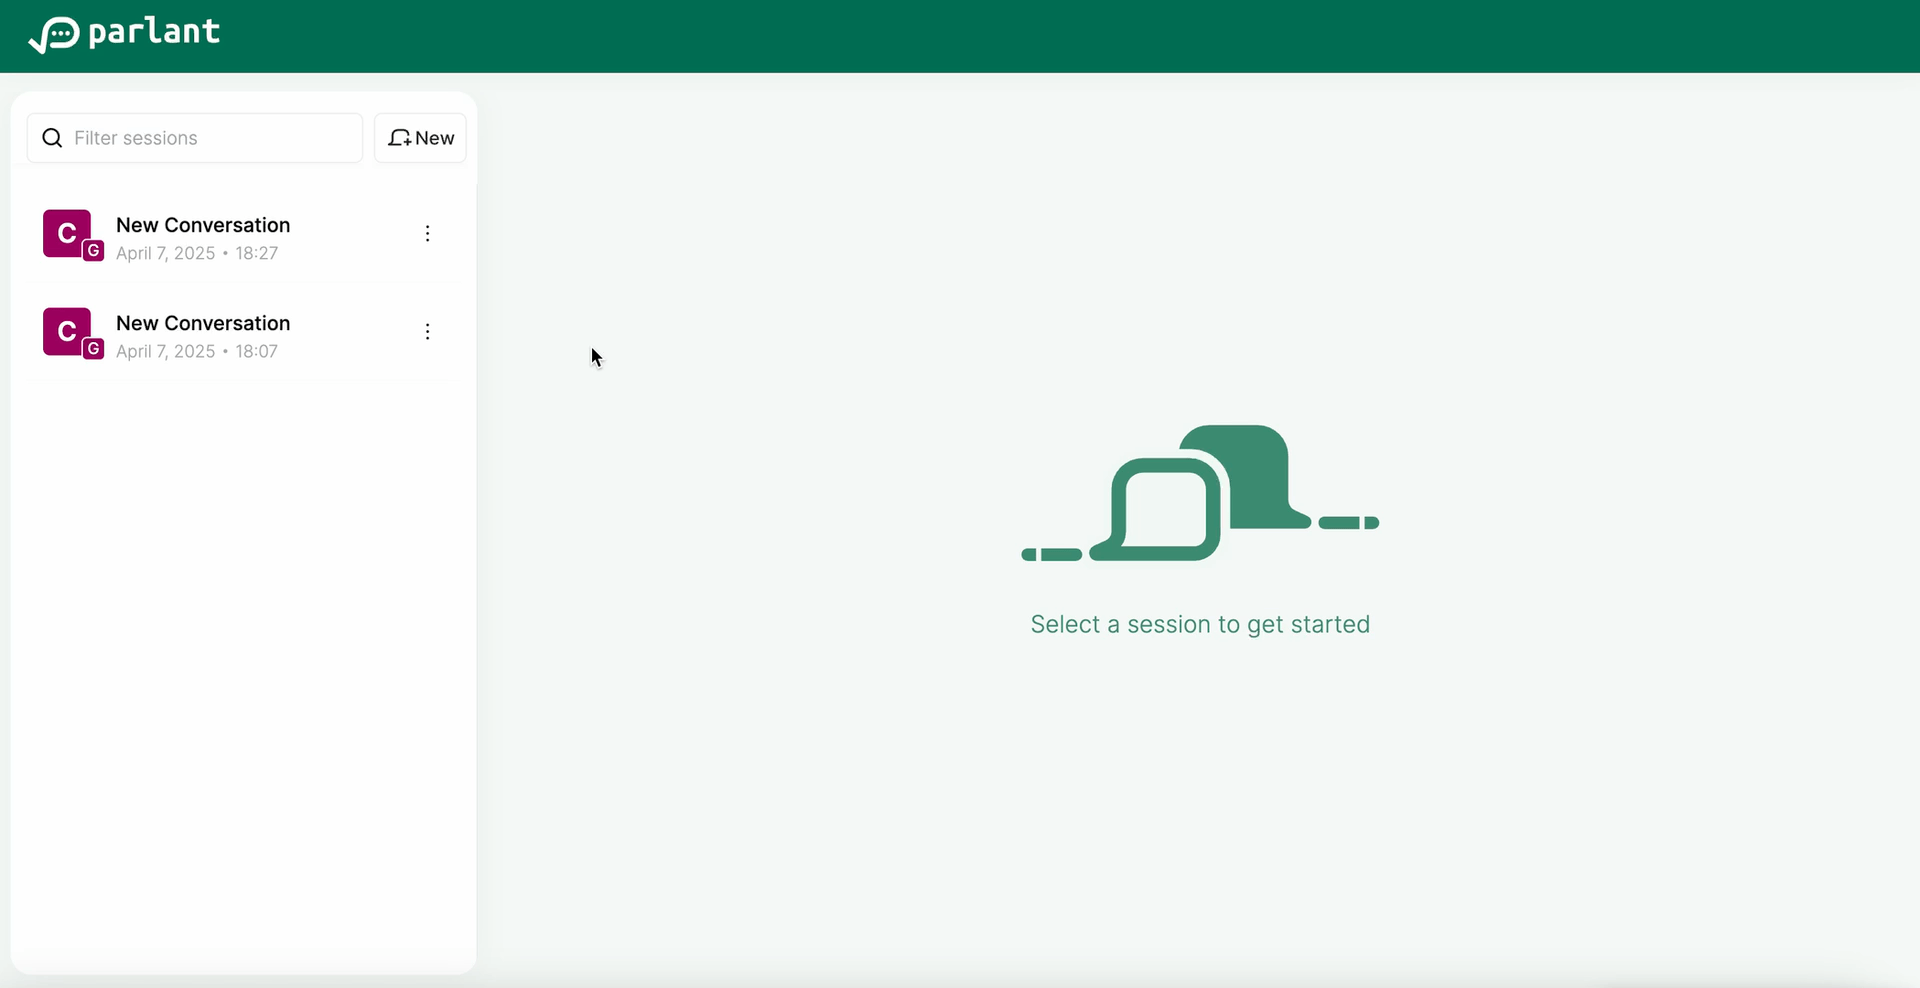Click the chat bubbles illustration in the center
The width and height of the screenshot is (1920, 988).
tap(1200, 494)
